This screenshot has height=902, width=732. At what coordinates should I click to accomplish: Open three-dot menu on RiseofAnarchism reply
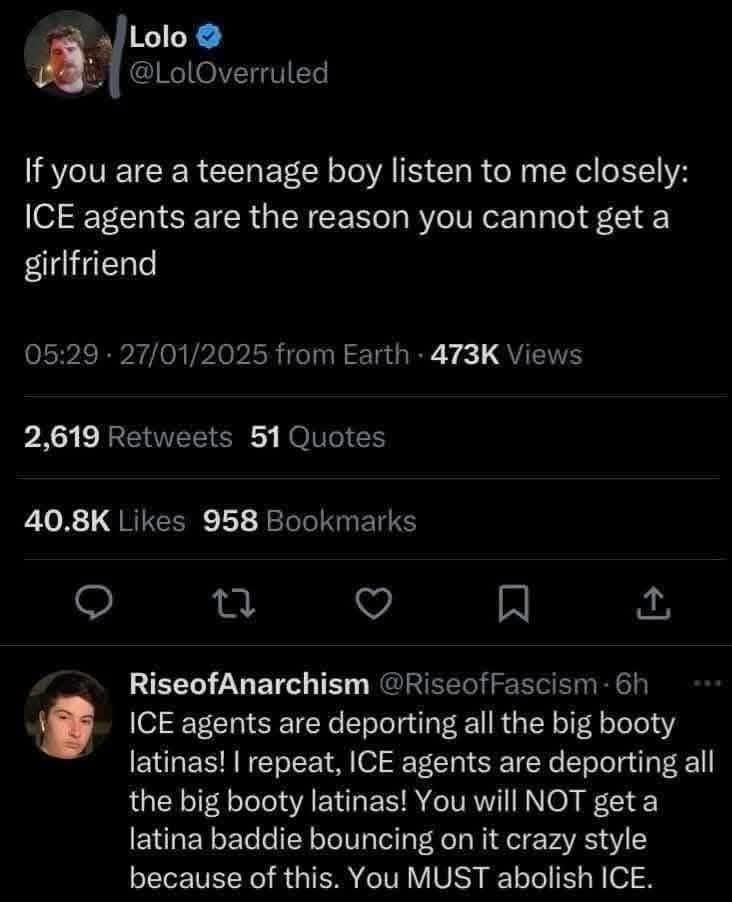[x=707, y=683]
